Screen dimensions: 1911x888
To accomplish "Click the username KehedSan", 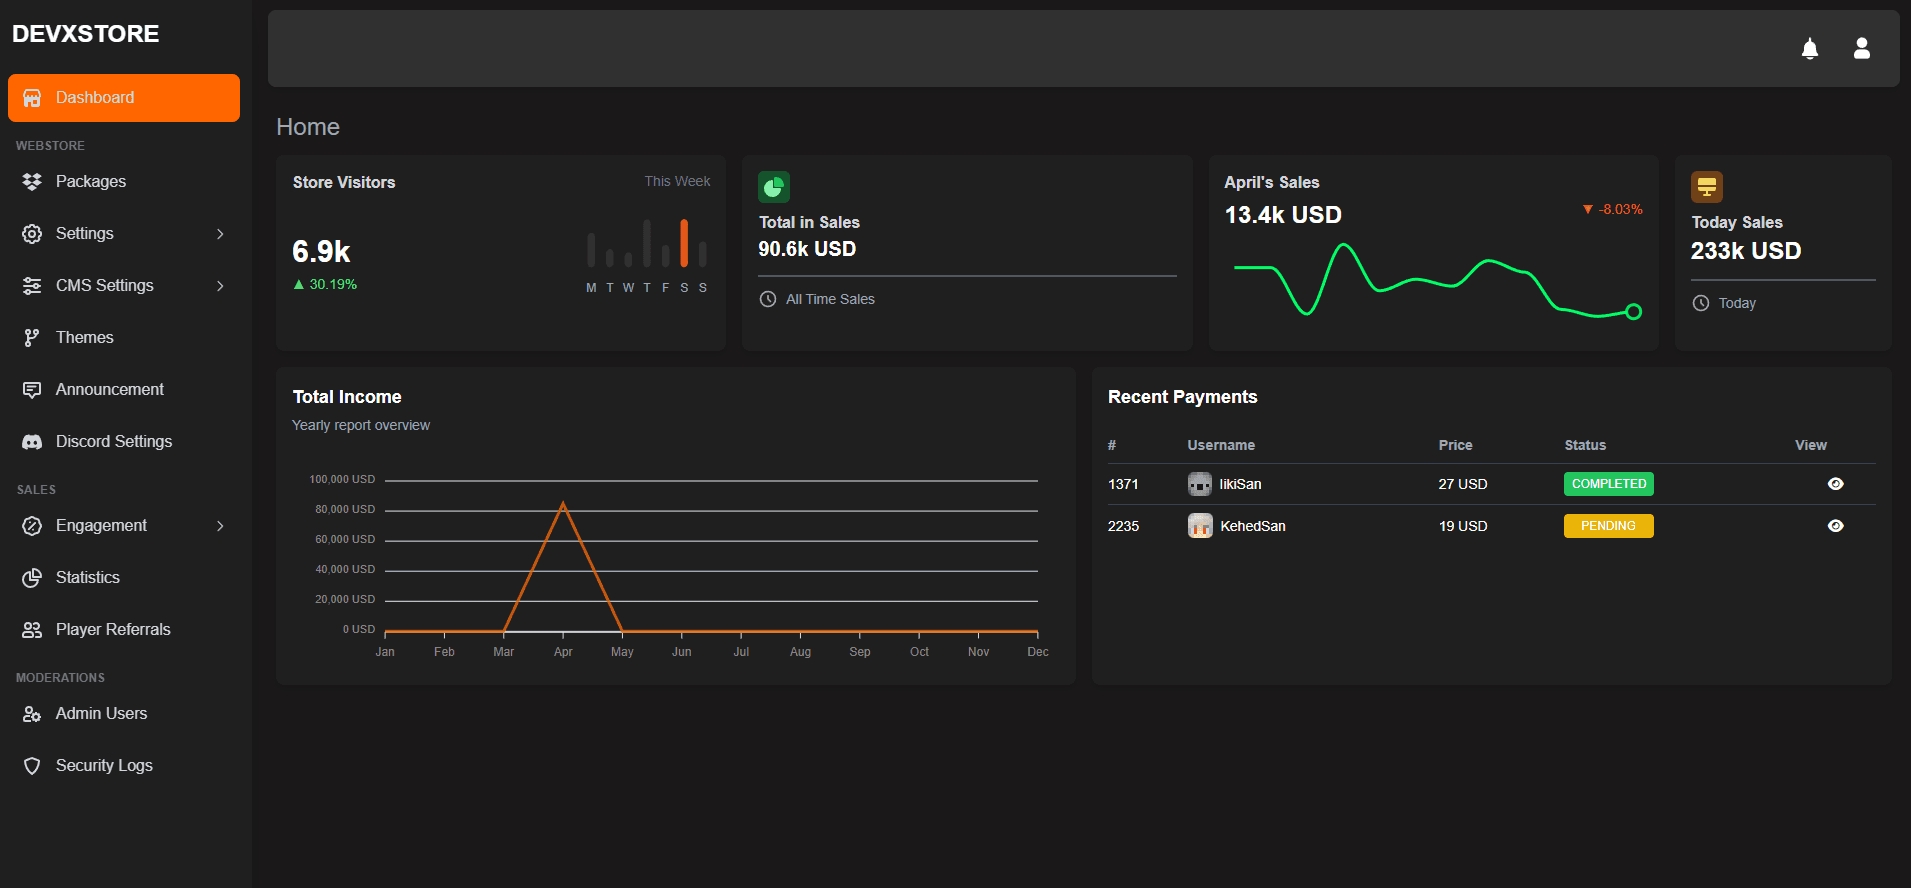I will click(1253, 526).
